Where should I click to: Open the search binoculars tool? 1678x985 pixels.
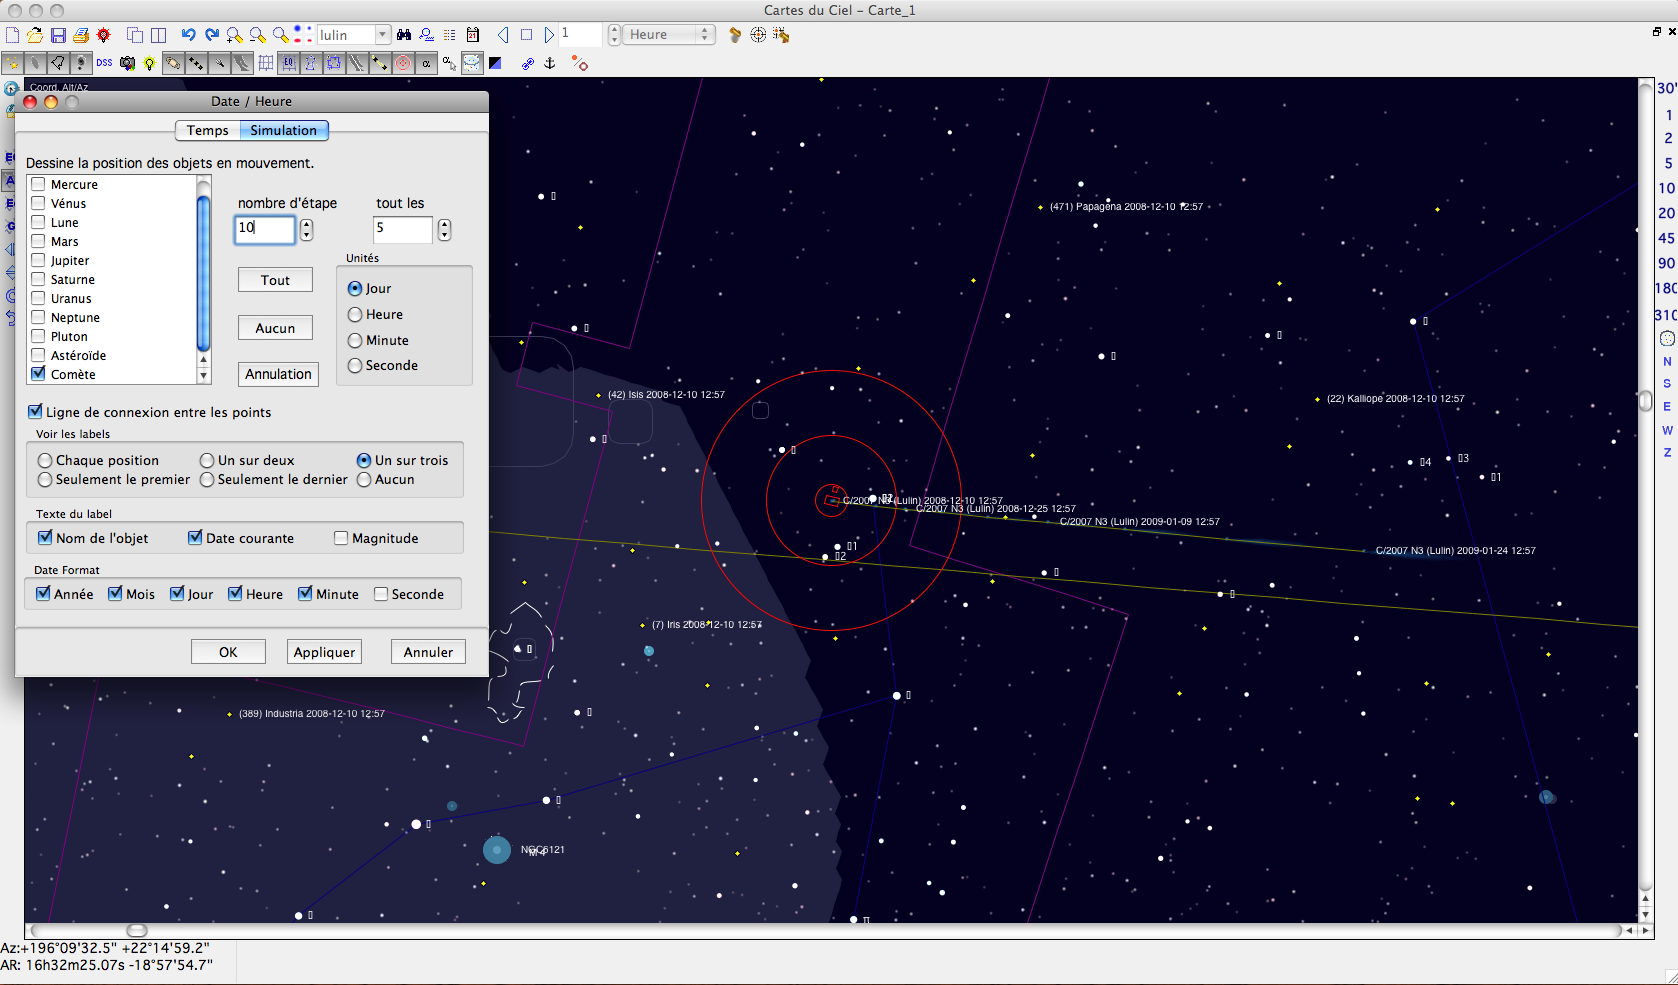pos(404,35)
